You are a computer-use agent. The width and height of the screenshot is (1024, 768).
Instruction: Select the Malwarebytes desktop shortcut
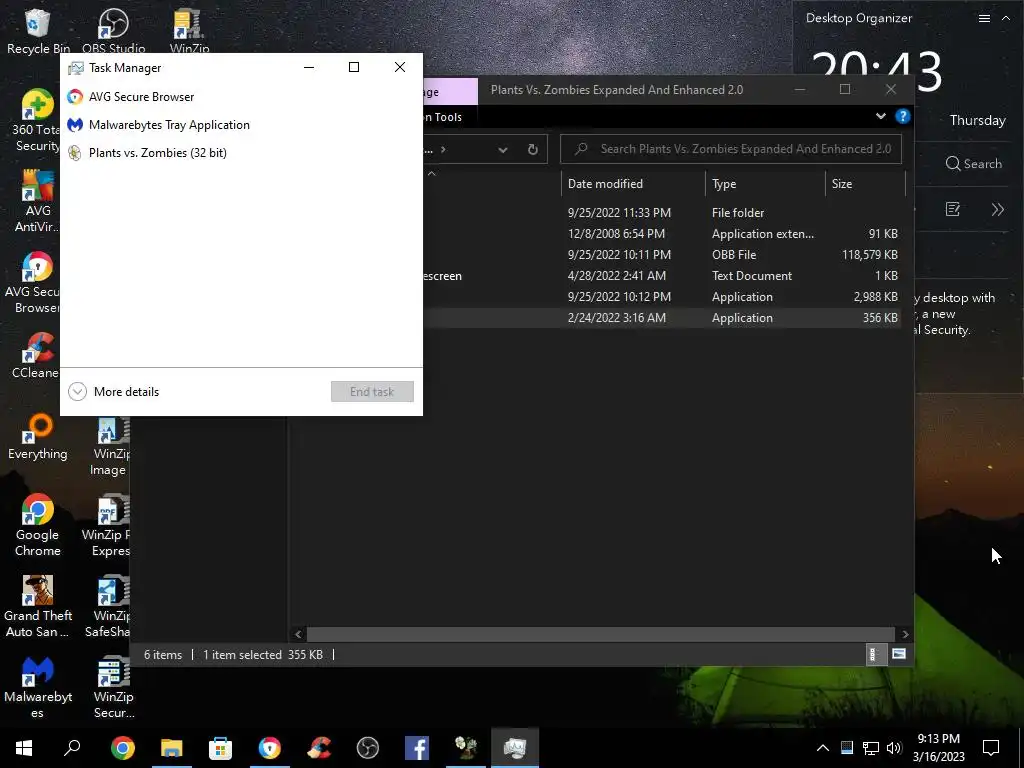(38, 688)
